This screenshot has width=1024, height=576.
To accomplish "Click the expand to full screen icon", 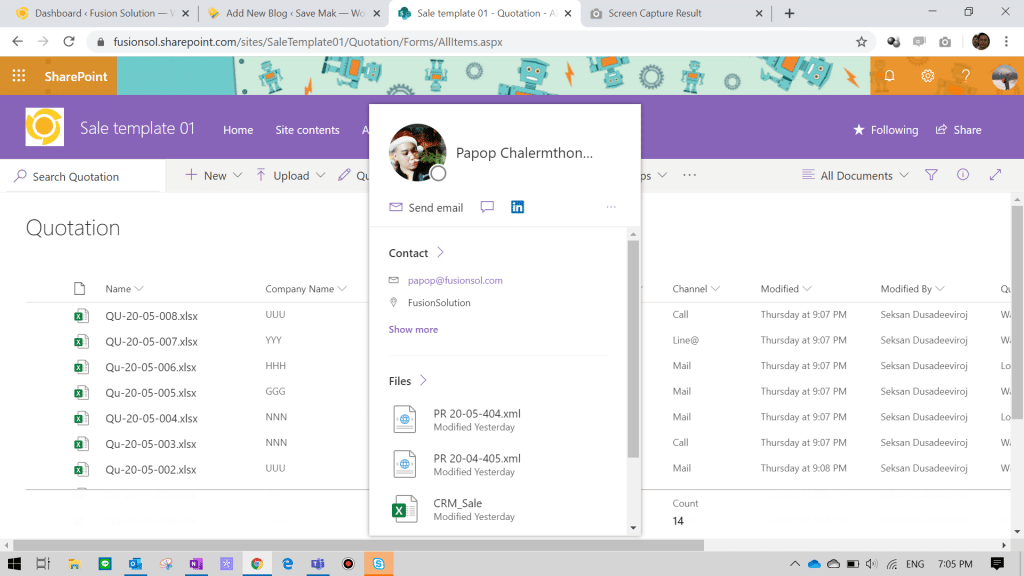I will [x=995, y=175].
